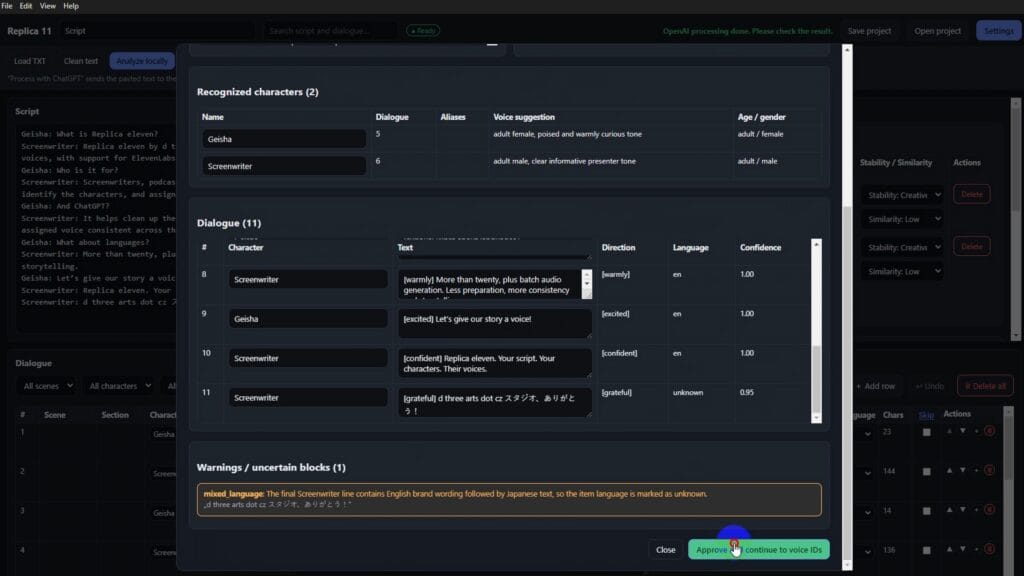Image resolution: width=1024 pixels, height=576 pixels.
Task: Click the Add row button
Action: (875, 386)
